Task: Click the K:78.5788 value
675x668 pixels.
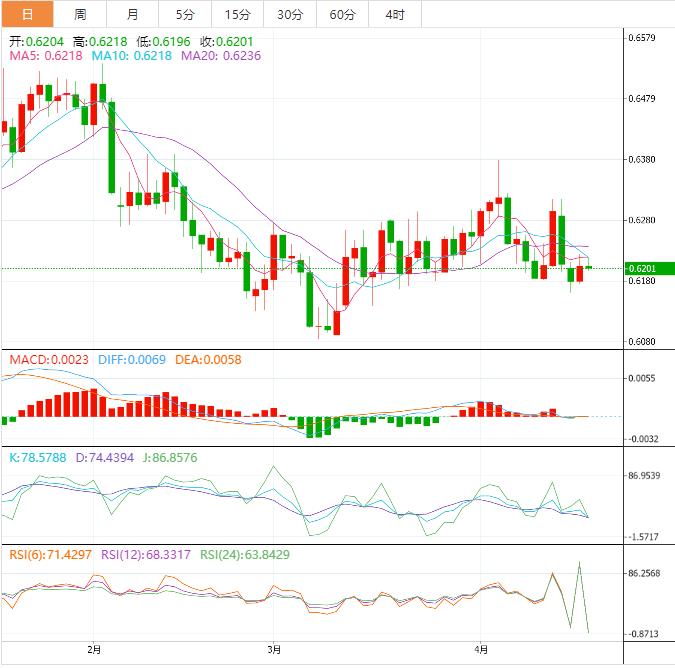Action: 38,457
